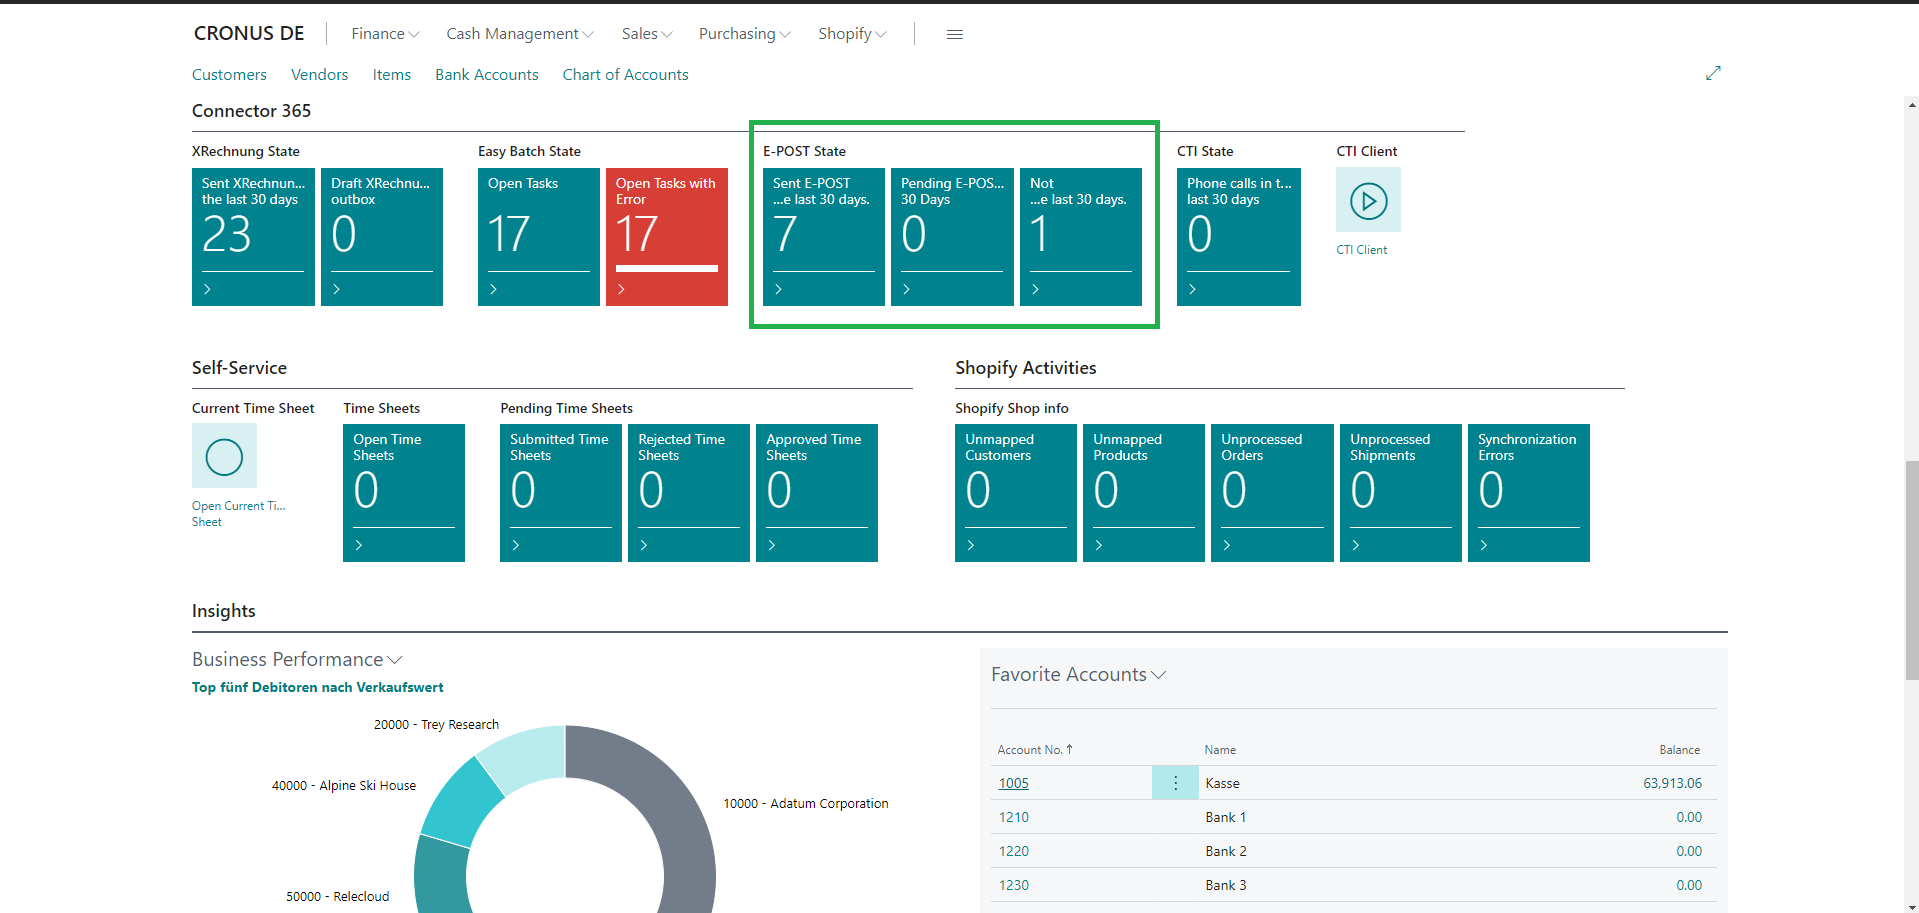Open Draft XRechnung outbox tile
This screenshot has height=913, width=1919.
[x=382, y=236]
